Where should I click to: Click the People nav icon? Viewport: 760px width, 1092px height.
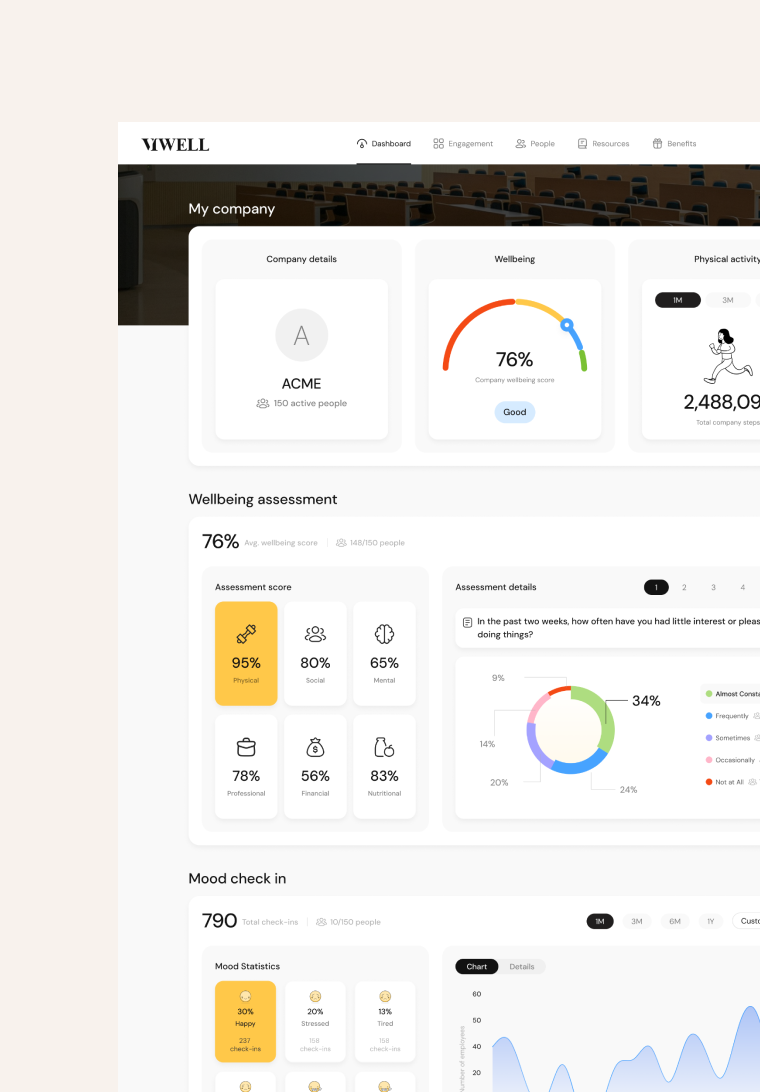coord(520,143)
